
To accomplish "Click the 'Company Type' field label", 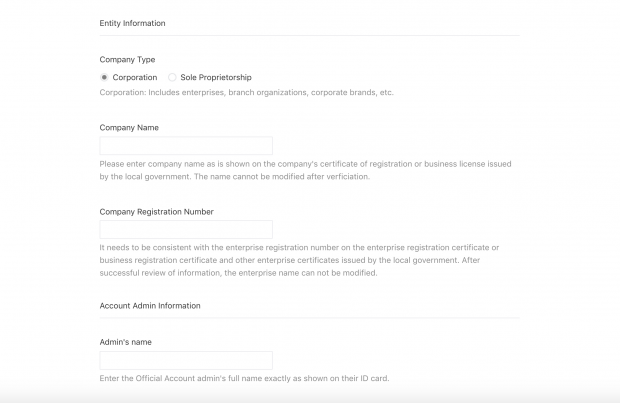I will pyautogui.click(x=127, y=60).
